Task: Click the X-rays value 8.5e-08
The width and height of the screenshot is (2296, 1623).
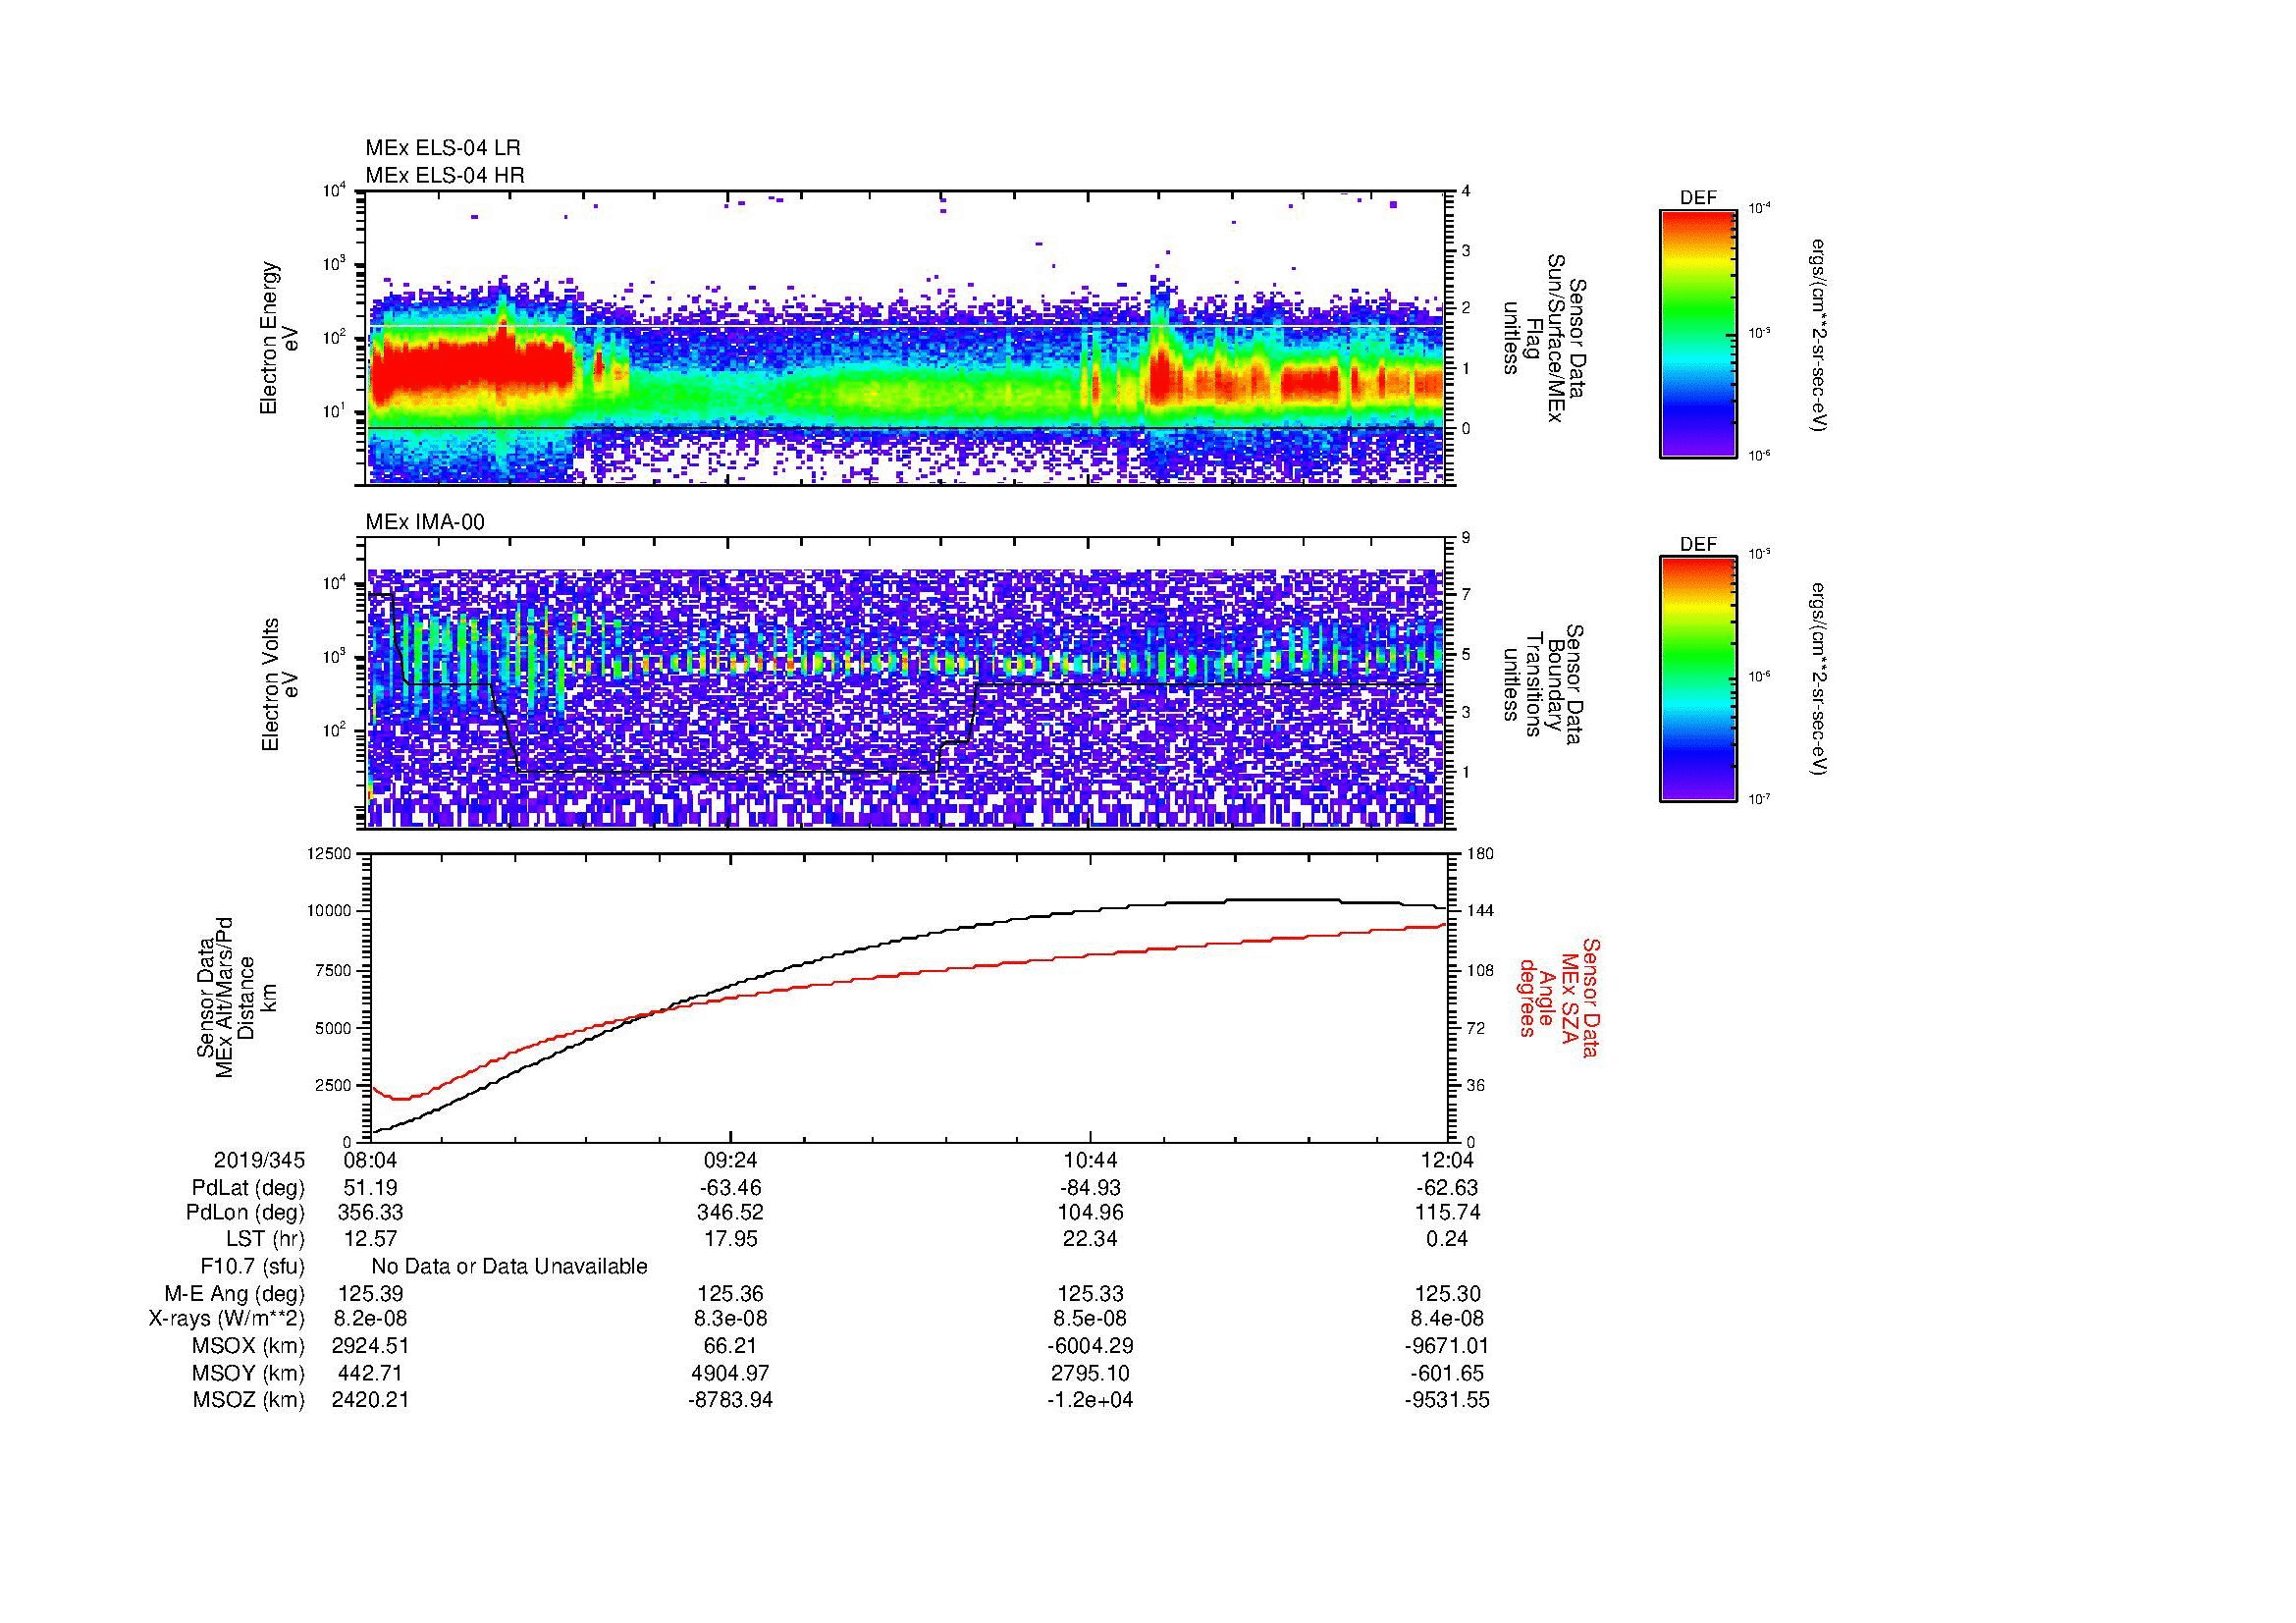Action: tap(1090, 1319)
